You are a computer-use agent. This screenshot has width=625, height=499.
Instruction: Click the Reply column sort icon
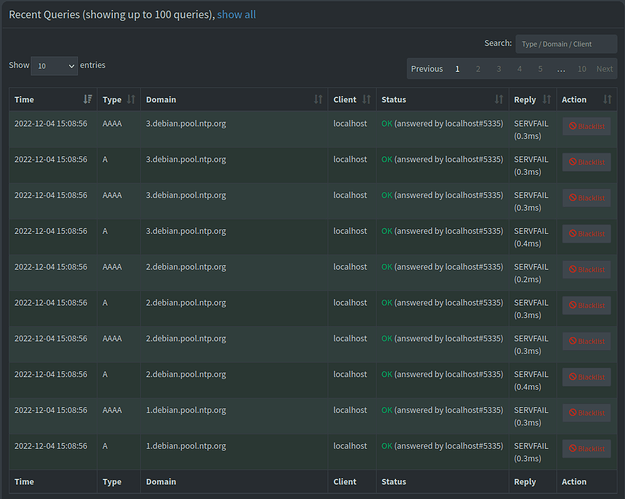(546, 100)
